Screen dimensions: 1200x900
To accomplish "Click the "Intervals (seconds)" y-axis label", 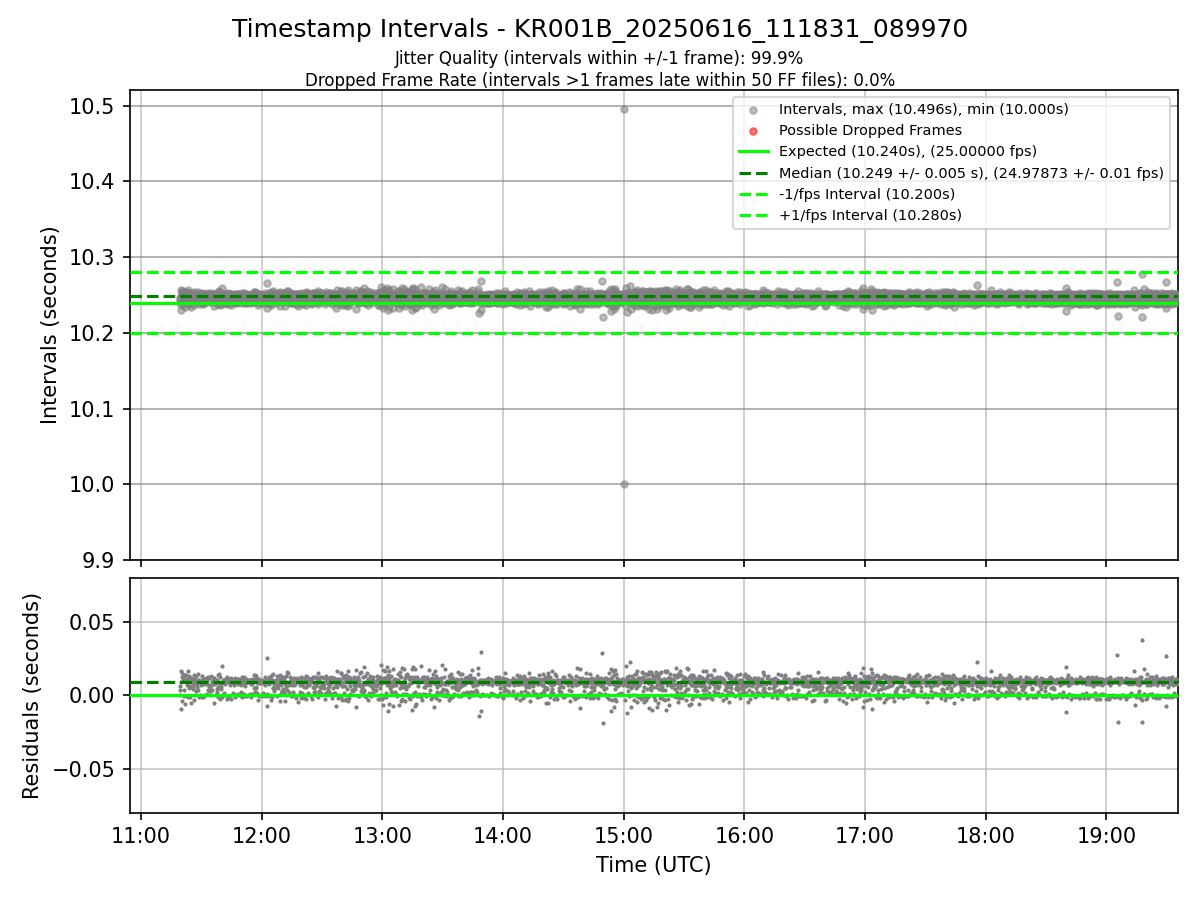I will (x=50, y=325).
